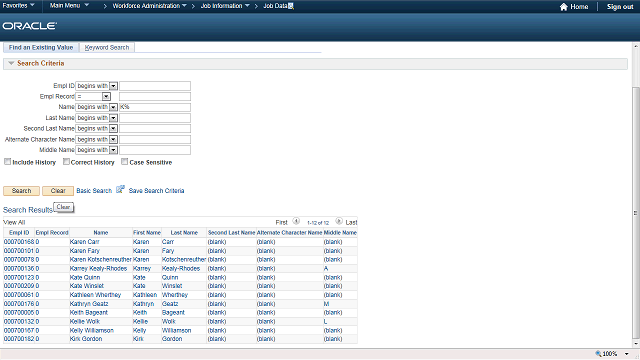Screen dimensions: 640x360
Task: Open Middle Name operator dropdown
Action: 113,150
